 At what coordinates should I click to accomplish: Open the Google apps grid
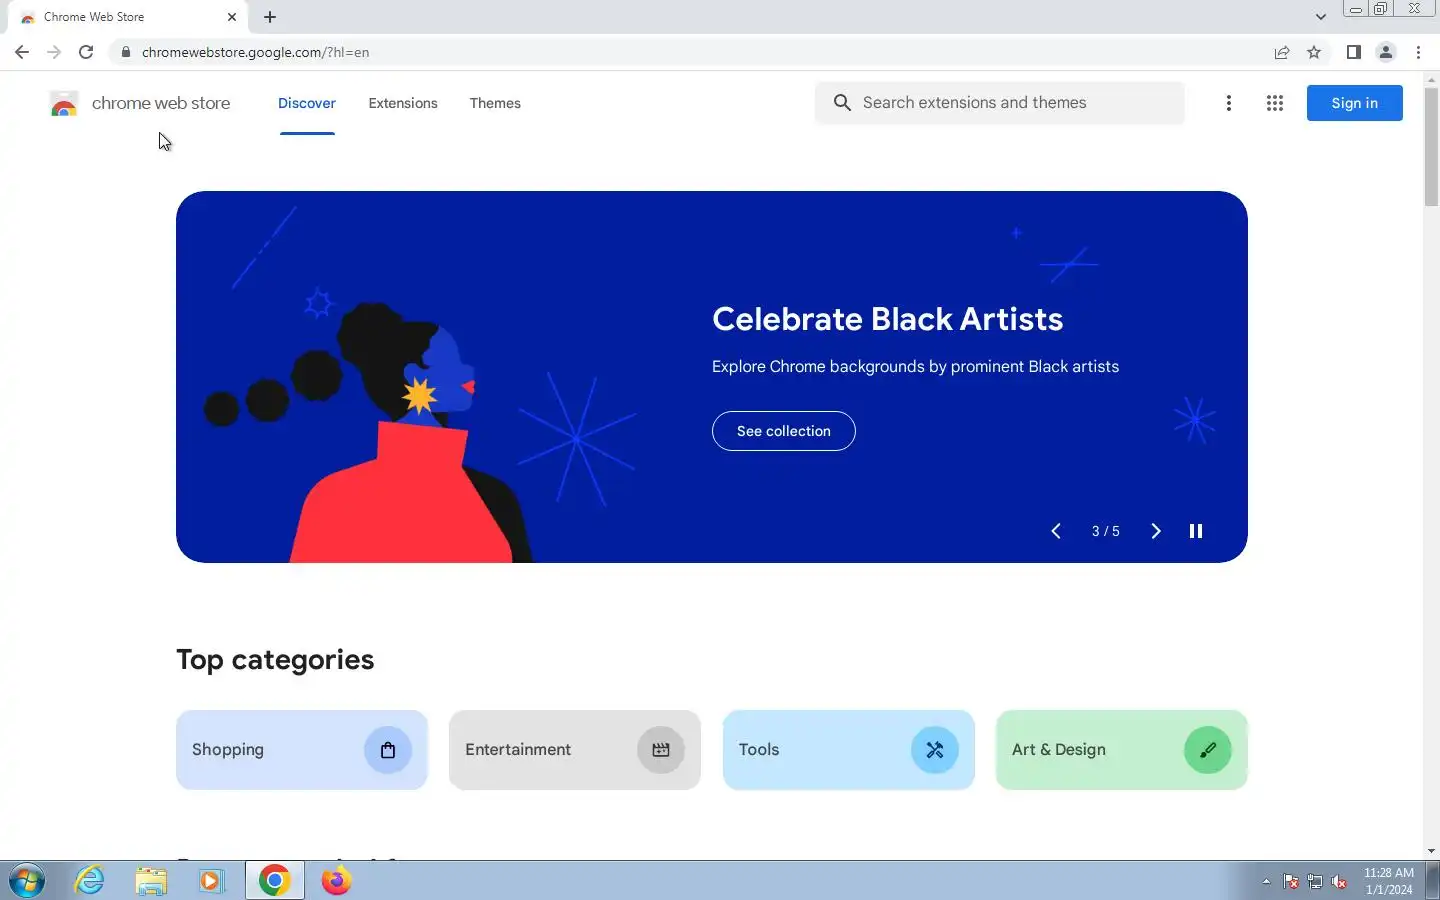click(1275, 103)
